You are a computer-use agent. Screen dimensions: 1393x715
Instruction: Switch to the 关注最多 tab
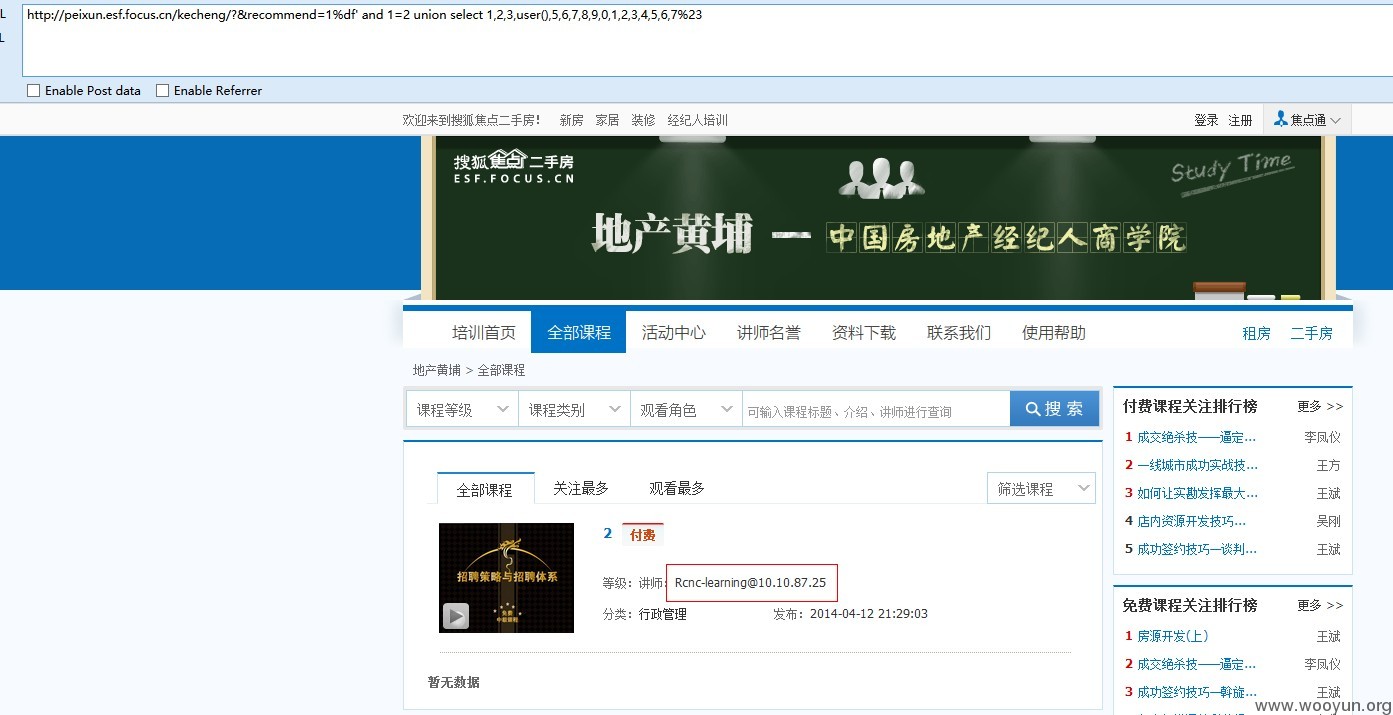581,488
